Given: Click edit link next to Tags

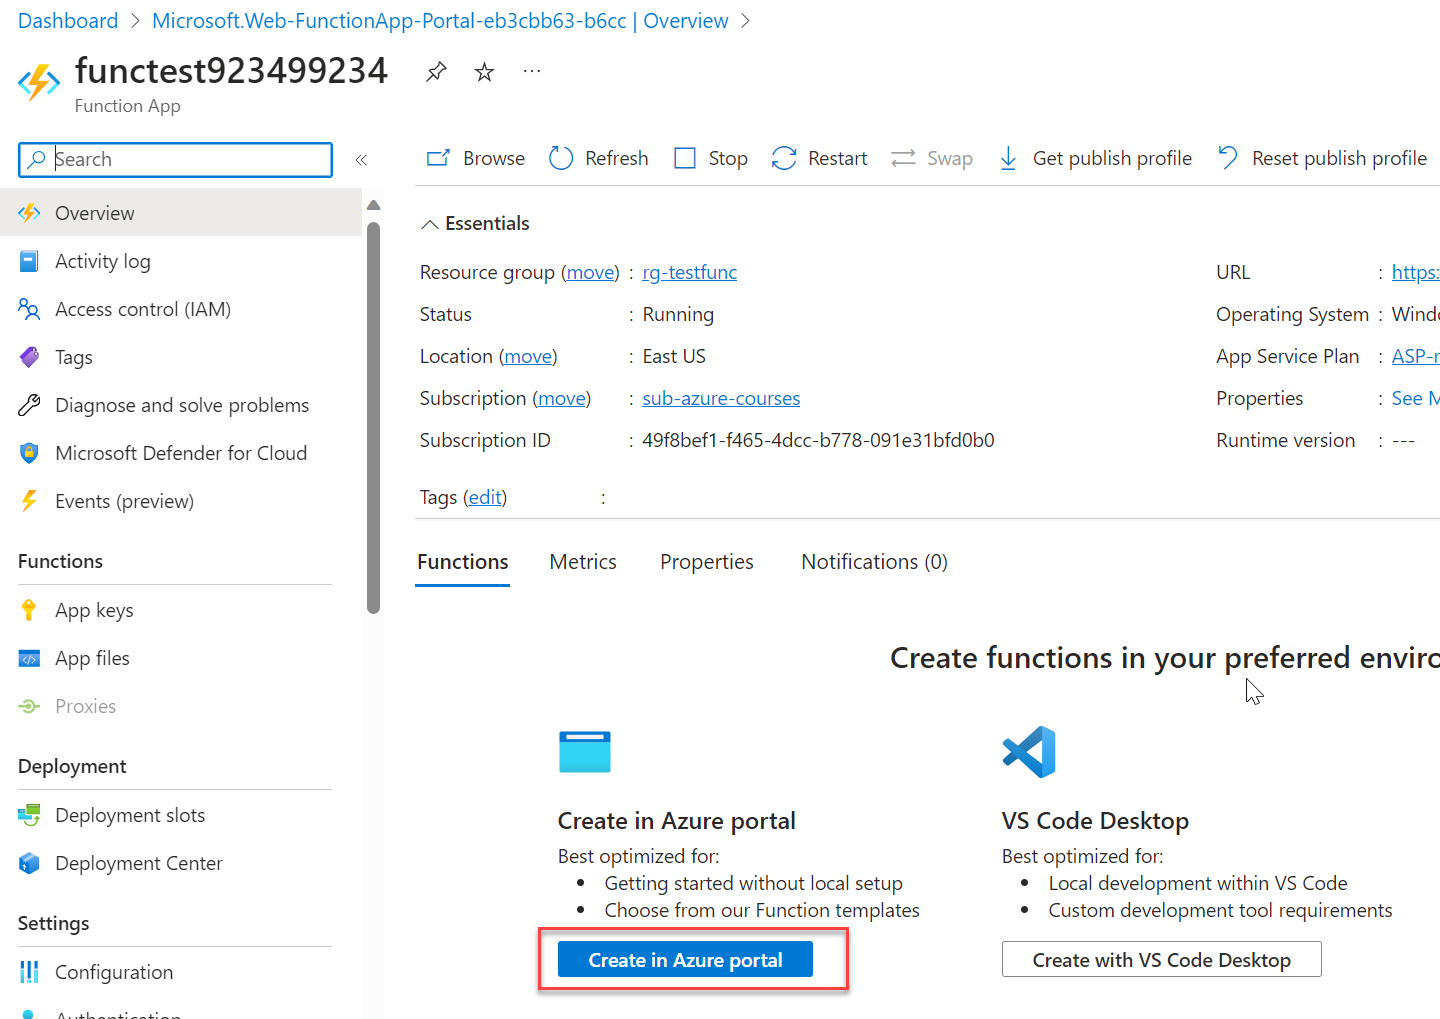Looking at the screenshot, I should (x=485, y=497).
